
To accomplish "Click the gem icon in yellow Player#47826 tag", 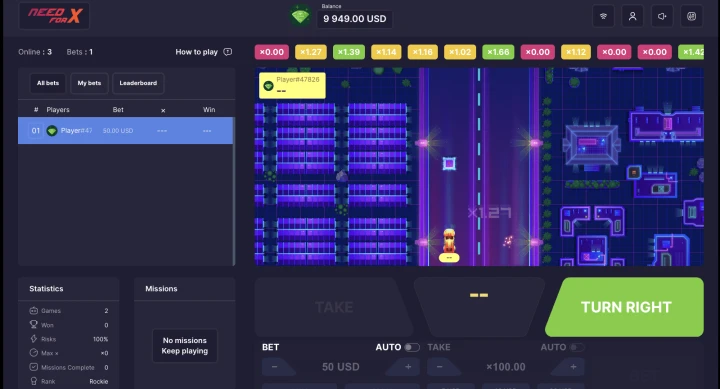I will click(x=268, y=86).
